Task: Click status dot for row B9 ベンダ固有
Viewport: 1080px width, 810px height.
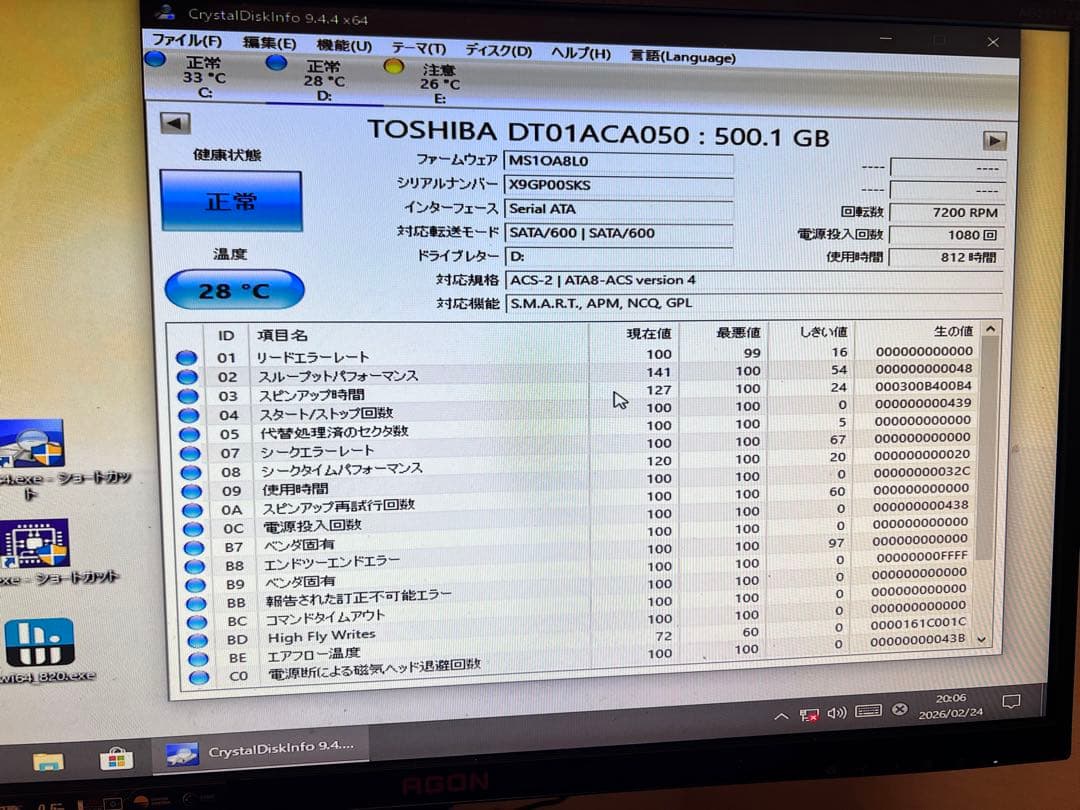Action: (196, 585)
